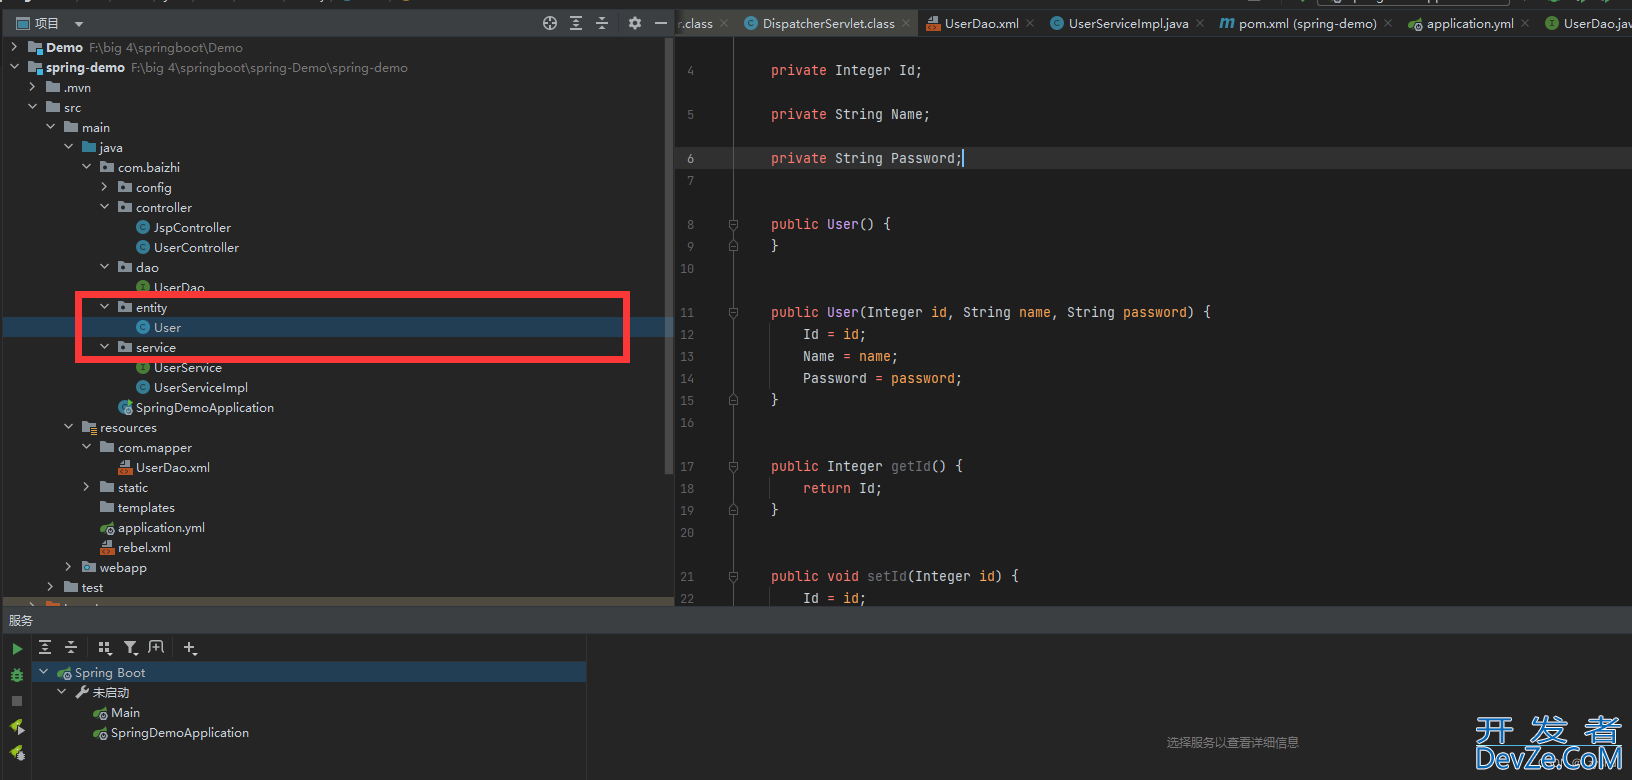This screenshot has height=780, width=1632.
Task: Click project tree vertical scrollbar
Action: point(668,256)
